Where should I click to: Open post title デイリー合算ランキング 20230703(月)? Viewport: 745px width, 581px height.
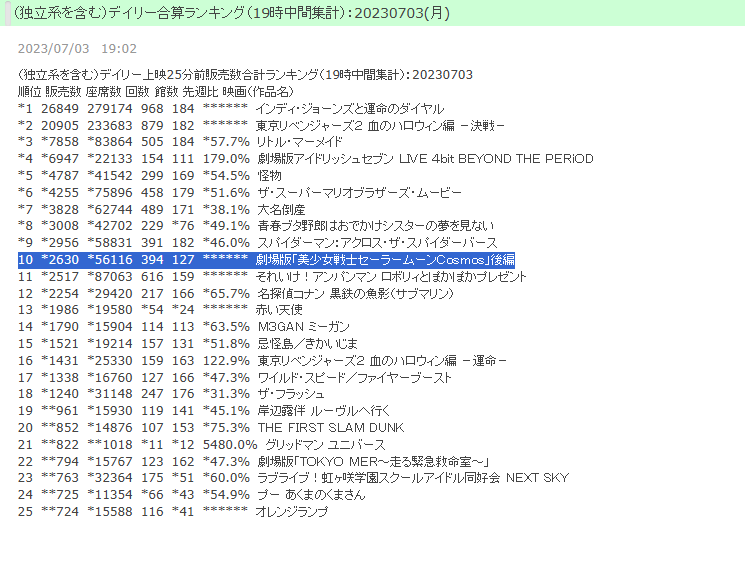(x=231, y=13)
